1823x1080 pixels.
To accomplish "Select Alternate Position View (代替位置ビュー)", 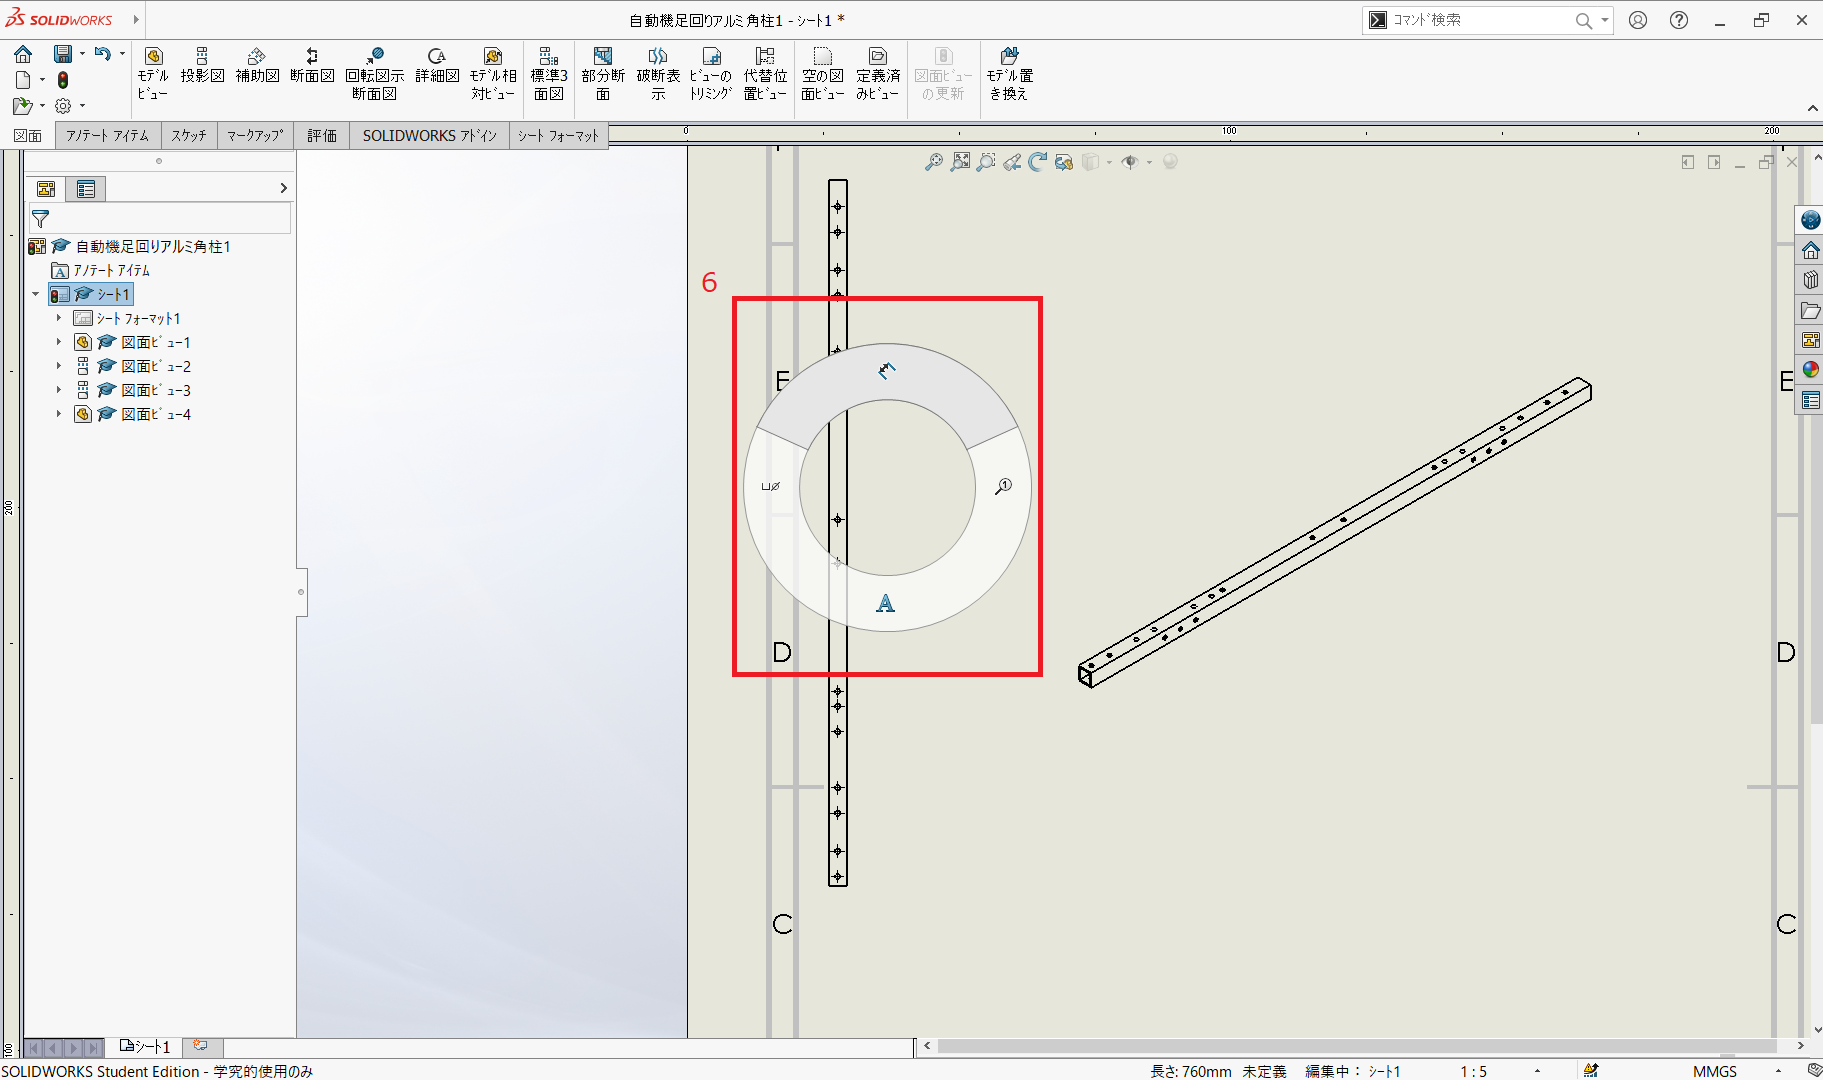I will [765, 73].
